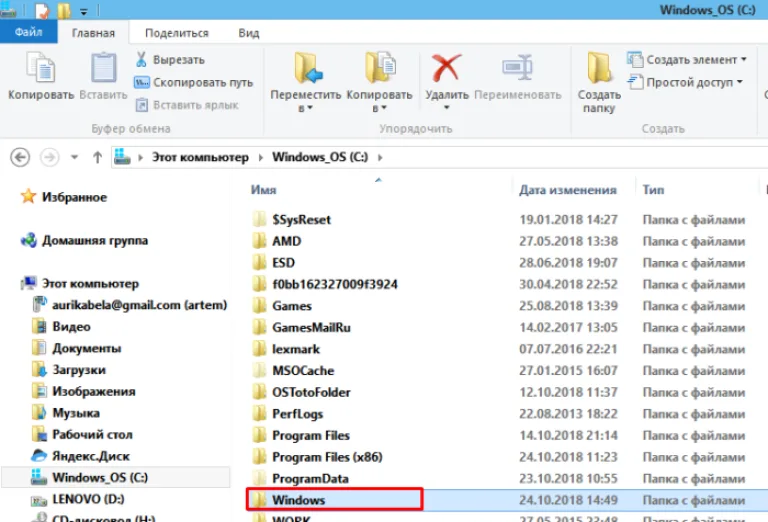This screenshot has width=768, height=522.
Task: Open the Delete (Удалить) dropdown arrow
Action: pos(447,108)
